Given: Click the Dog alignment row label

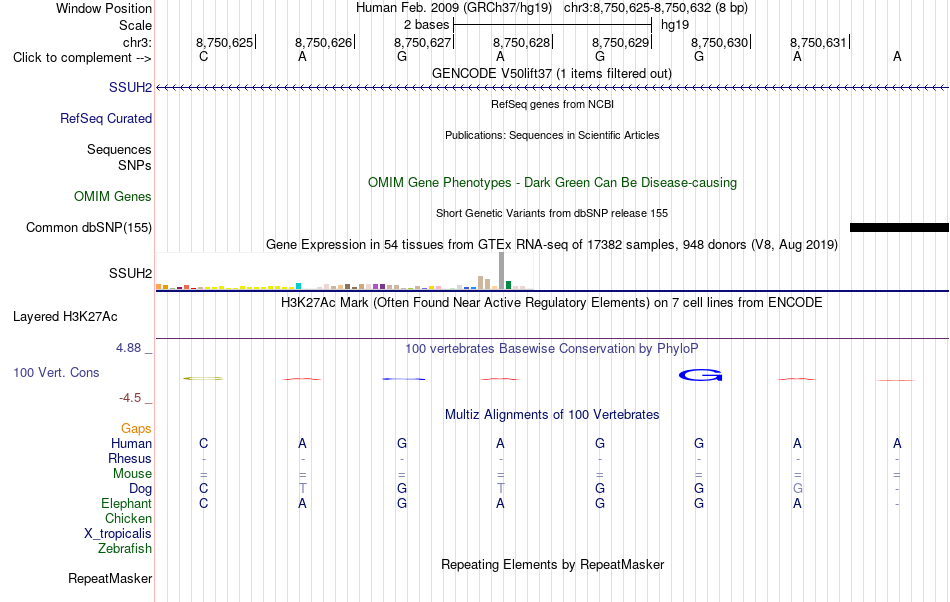Looking at the screenshot, I should (x=141, y=488).
